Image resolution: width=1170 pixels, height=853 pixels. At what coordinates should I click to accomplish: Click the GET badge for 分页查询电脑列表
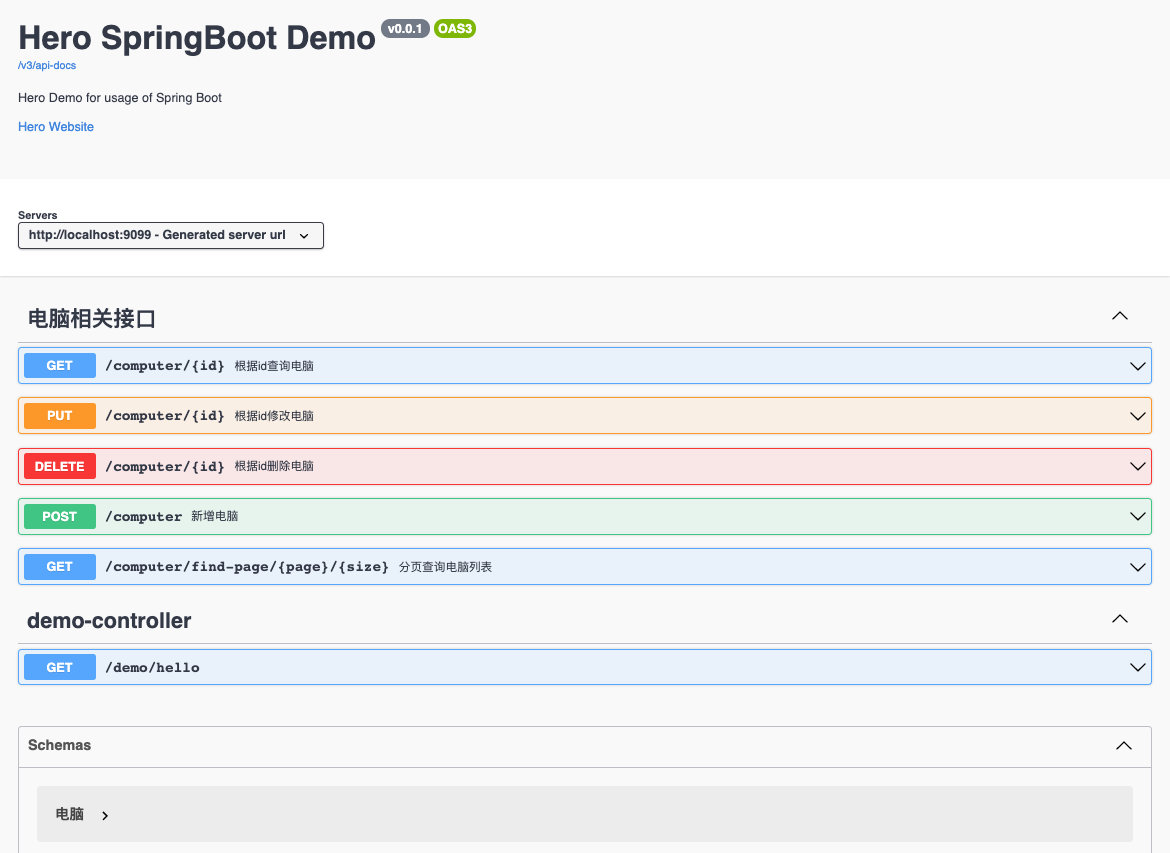pos(60,566)
